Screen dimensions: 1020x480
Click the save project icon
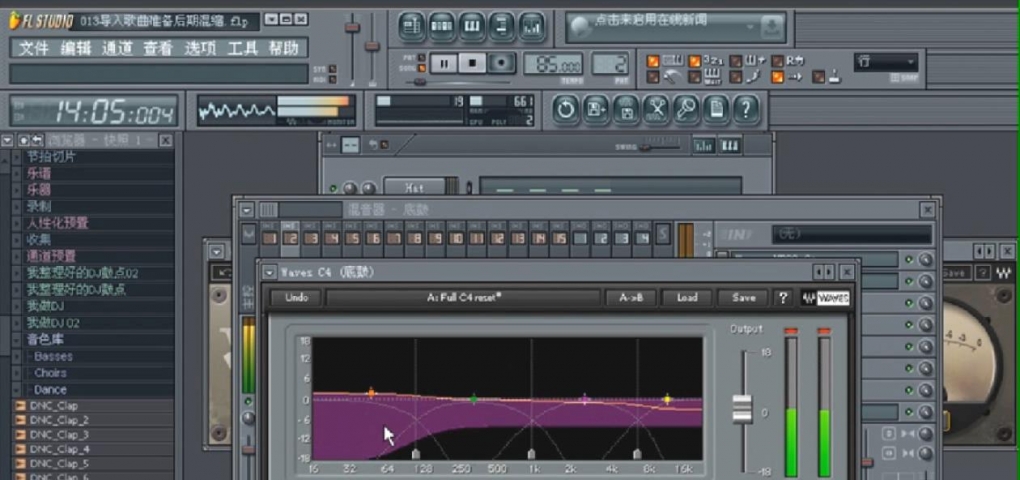point(597,109)
